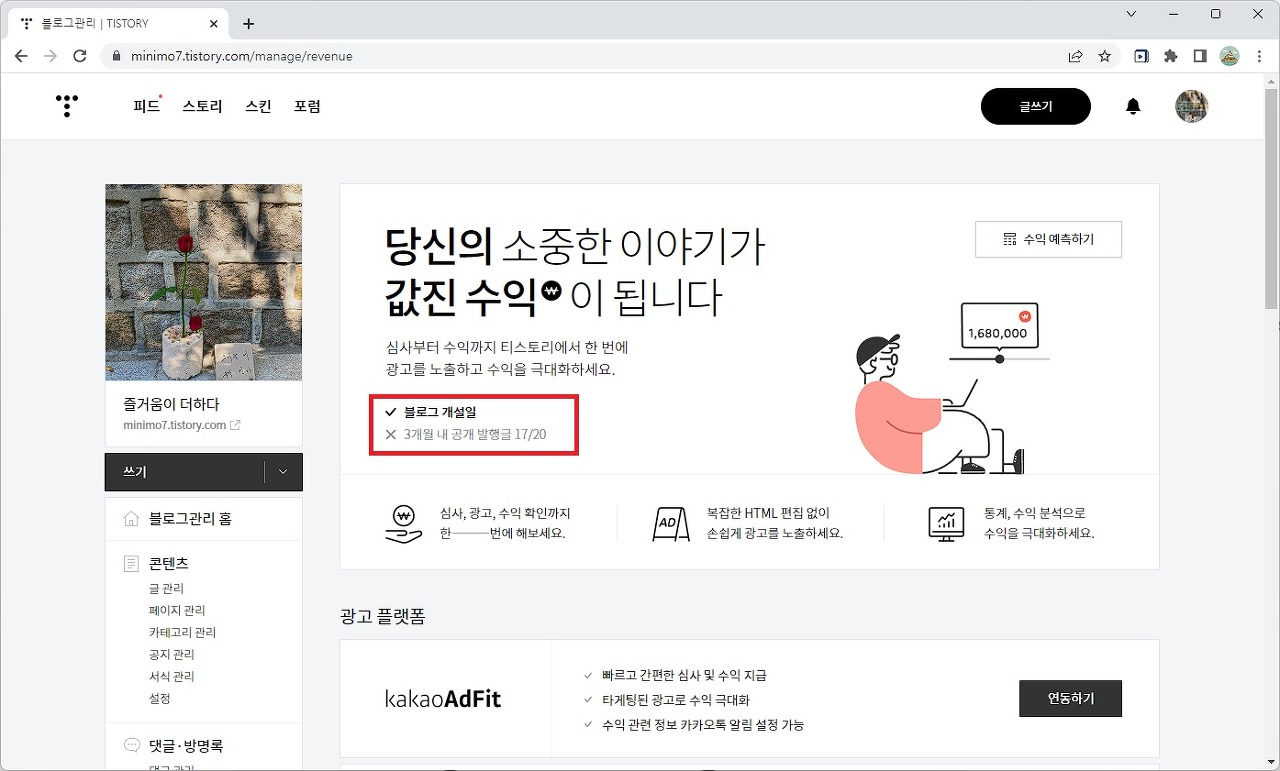Open 페이지 관리

(177, 610)
